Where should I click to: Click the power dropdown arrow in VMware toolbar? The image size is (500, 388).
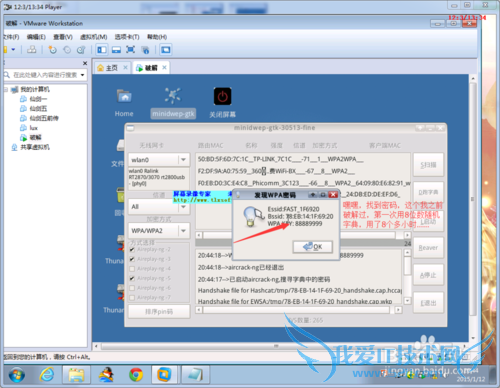[13, 50]
